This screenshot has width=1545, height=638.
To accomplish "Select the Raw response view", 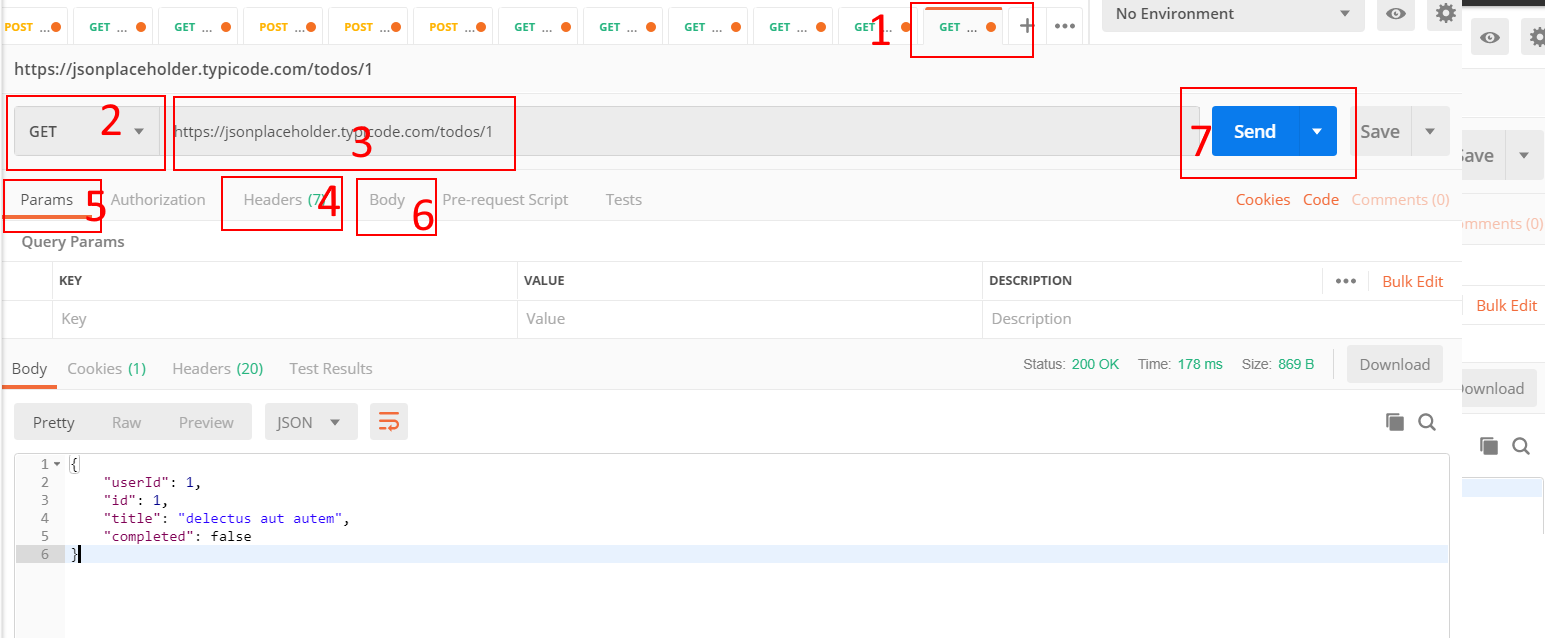I will coord(126,422).
